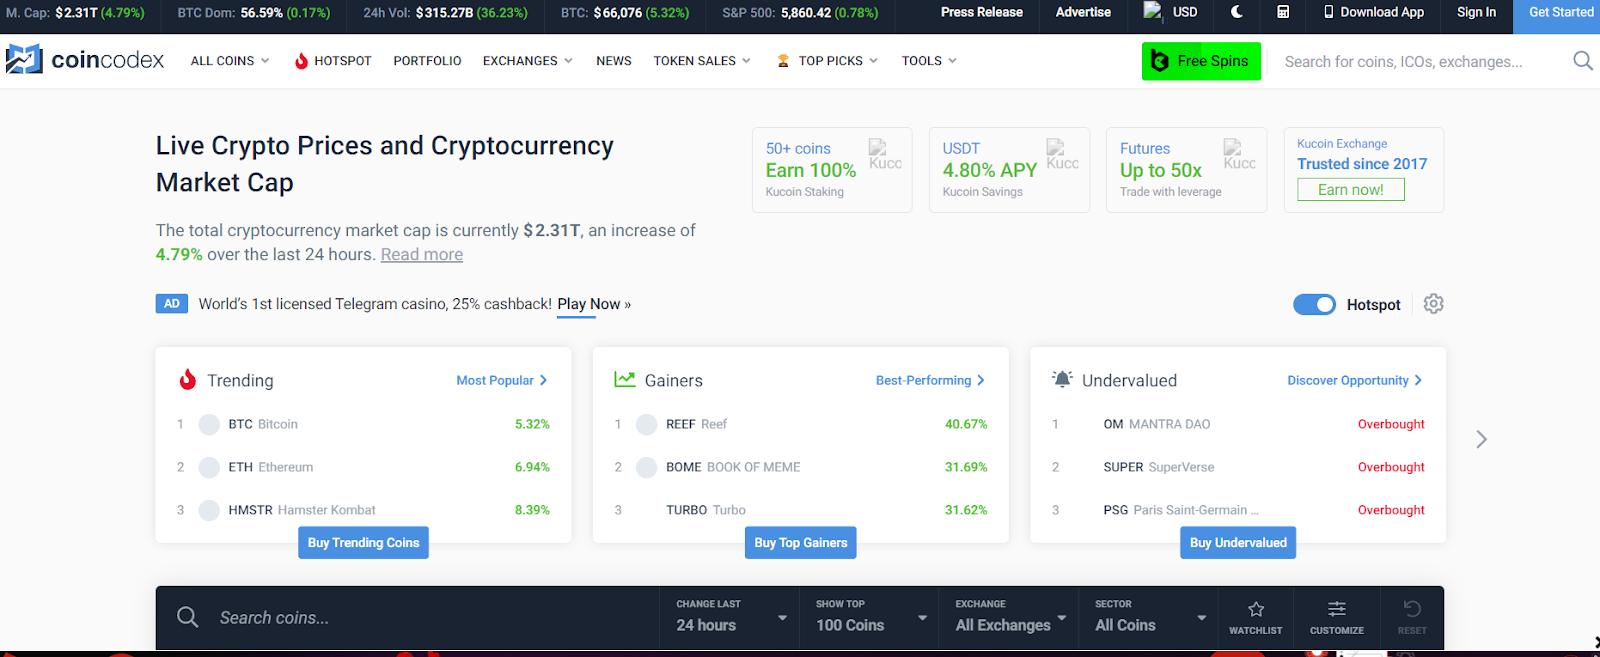Open Most Popular link in Trending
The image size is (1600, 657).
coord(502,380)
